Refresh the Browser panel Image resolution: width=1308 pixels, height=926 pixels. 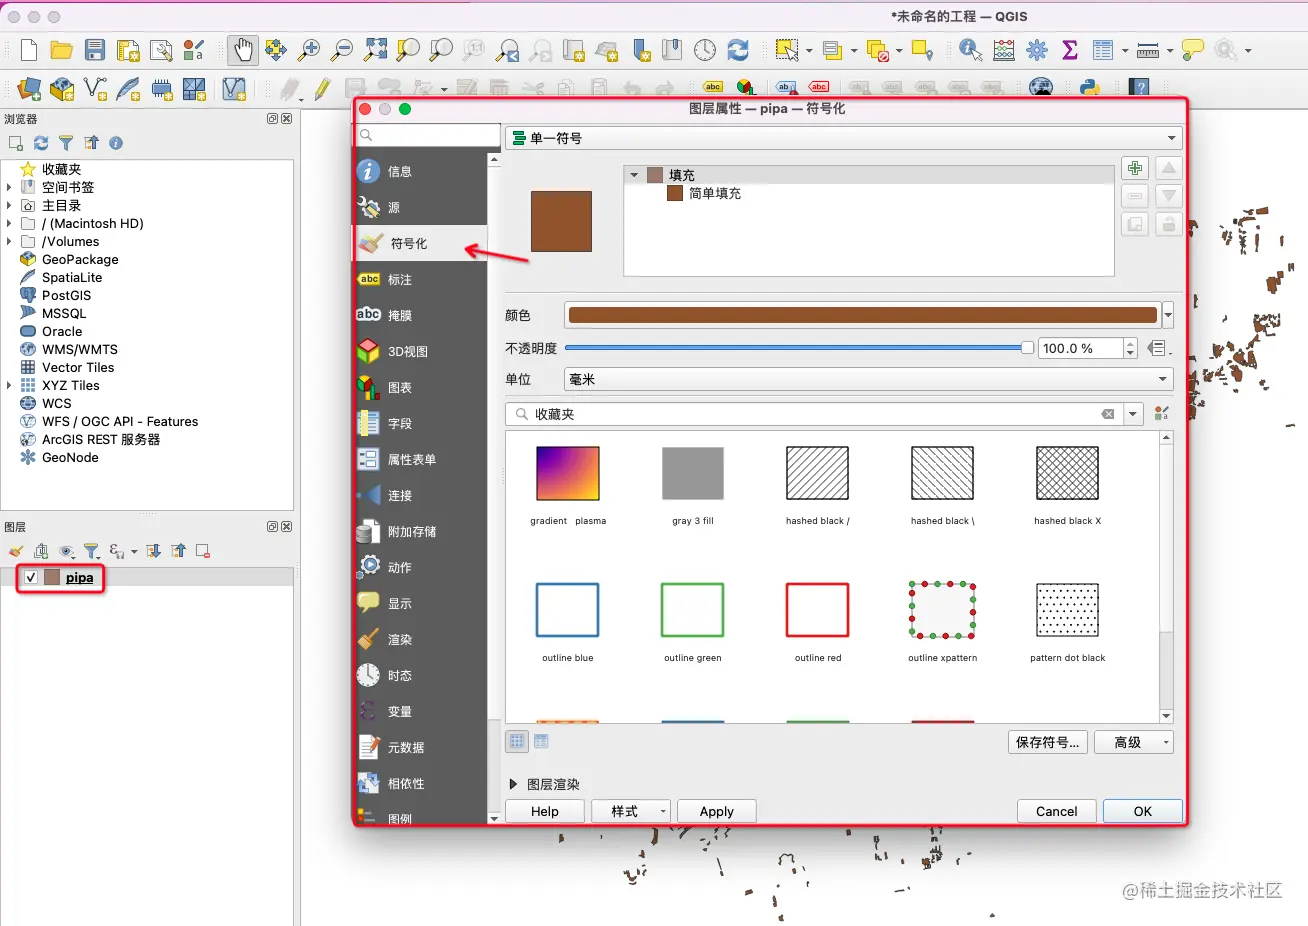[x=41, y=143]
